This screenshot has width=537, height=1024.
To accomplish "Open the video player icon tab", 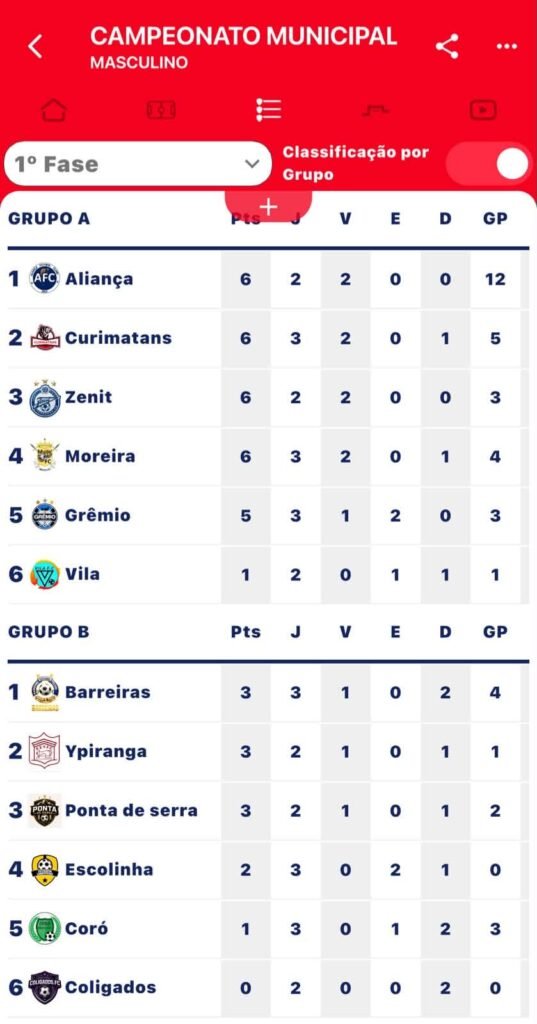I will click(x=483, y=110).
